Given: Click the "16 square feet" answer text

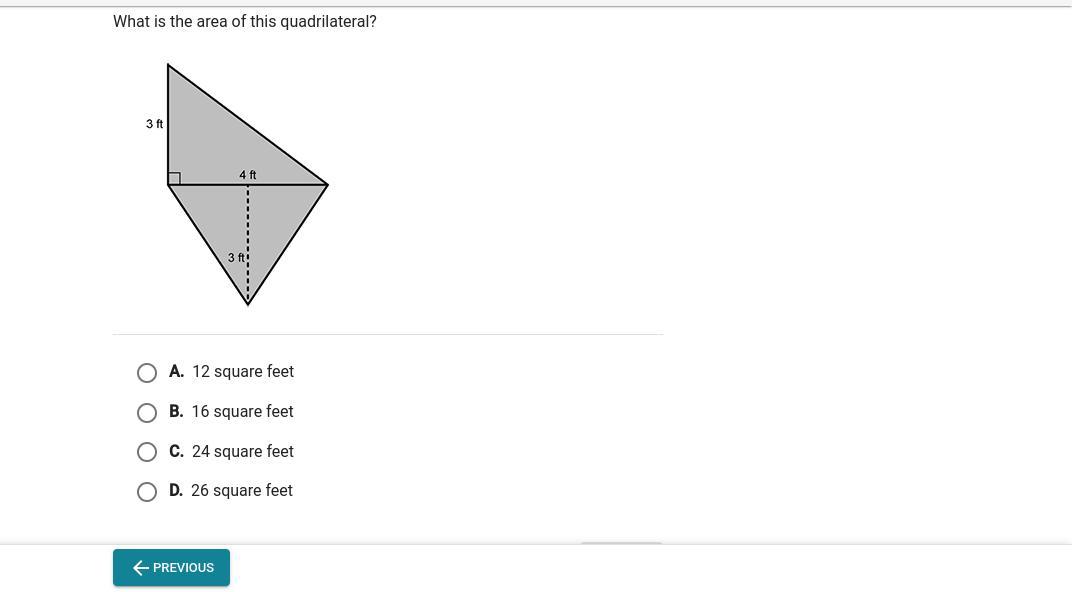Looking at the screenshot, I should pos(243,412).
